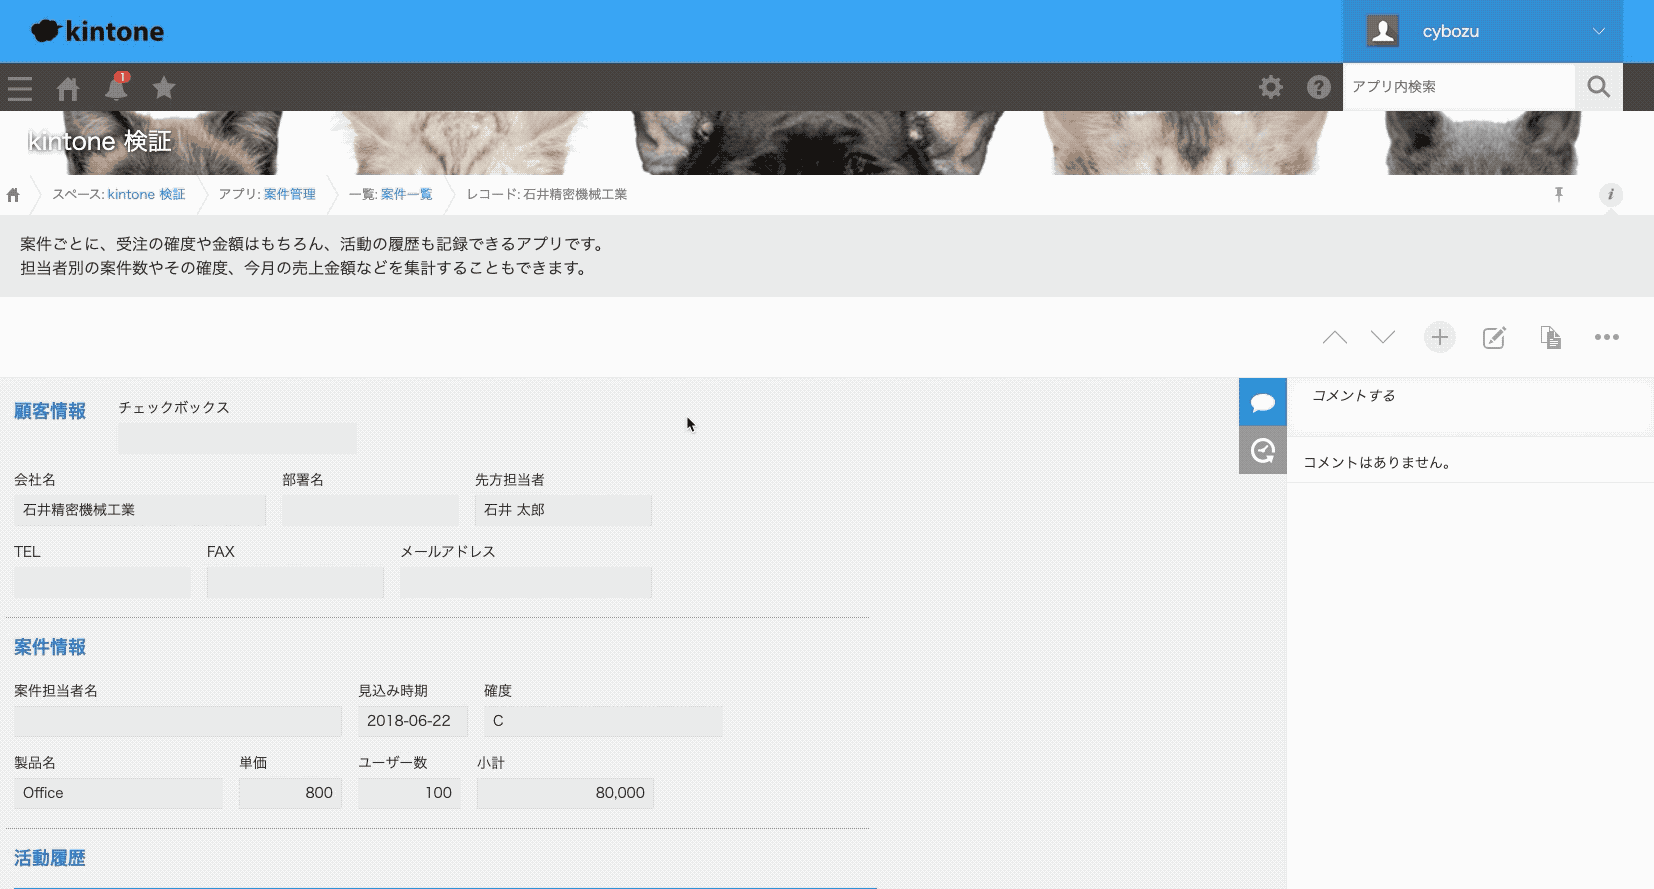Click the duplicate record icon
Screen dimensions: 1654x889
pyautogui.click(x=1550, y=338)
